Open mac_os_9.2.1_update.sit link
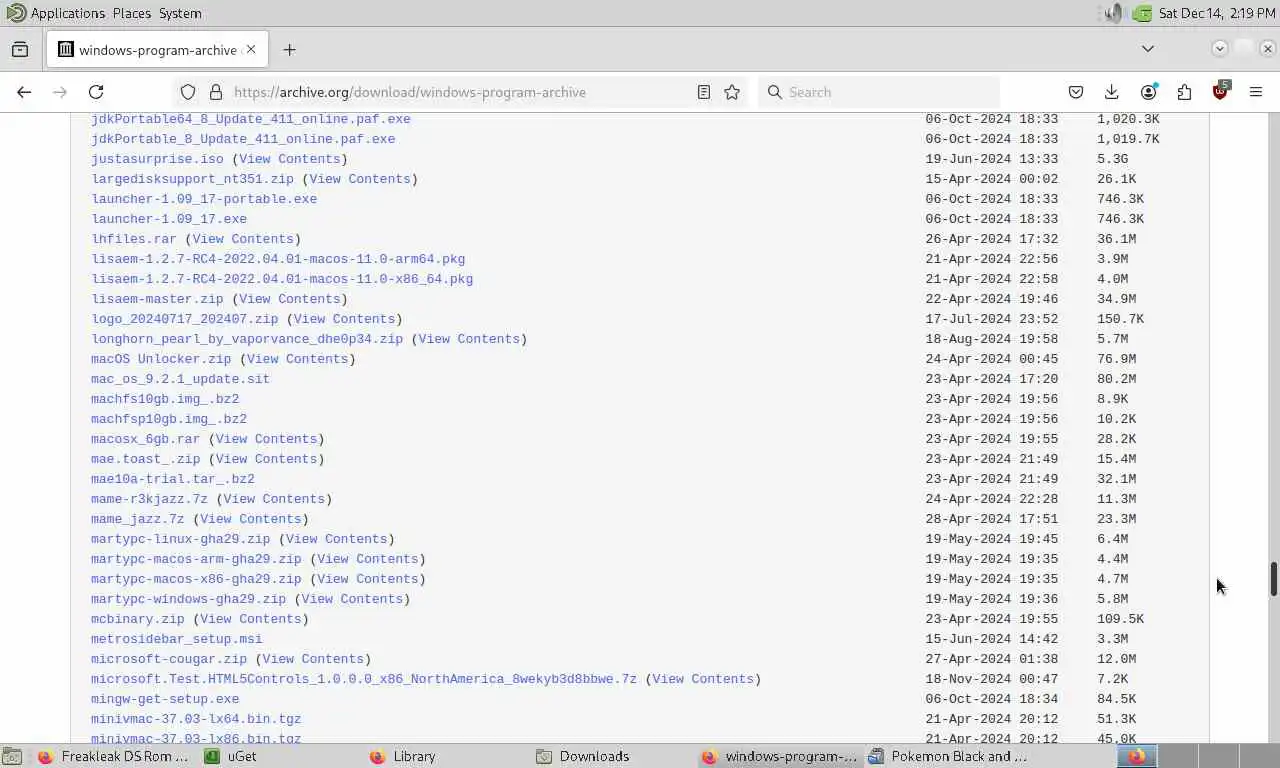Screen dimensions: 1280x768 180,379
